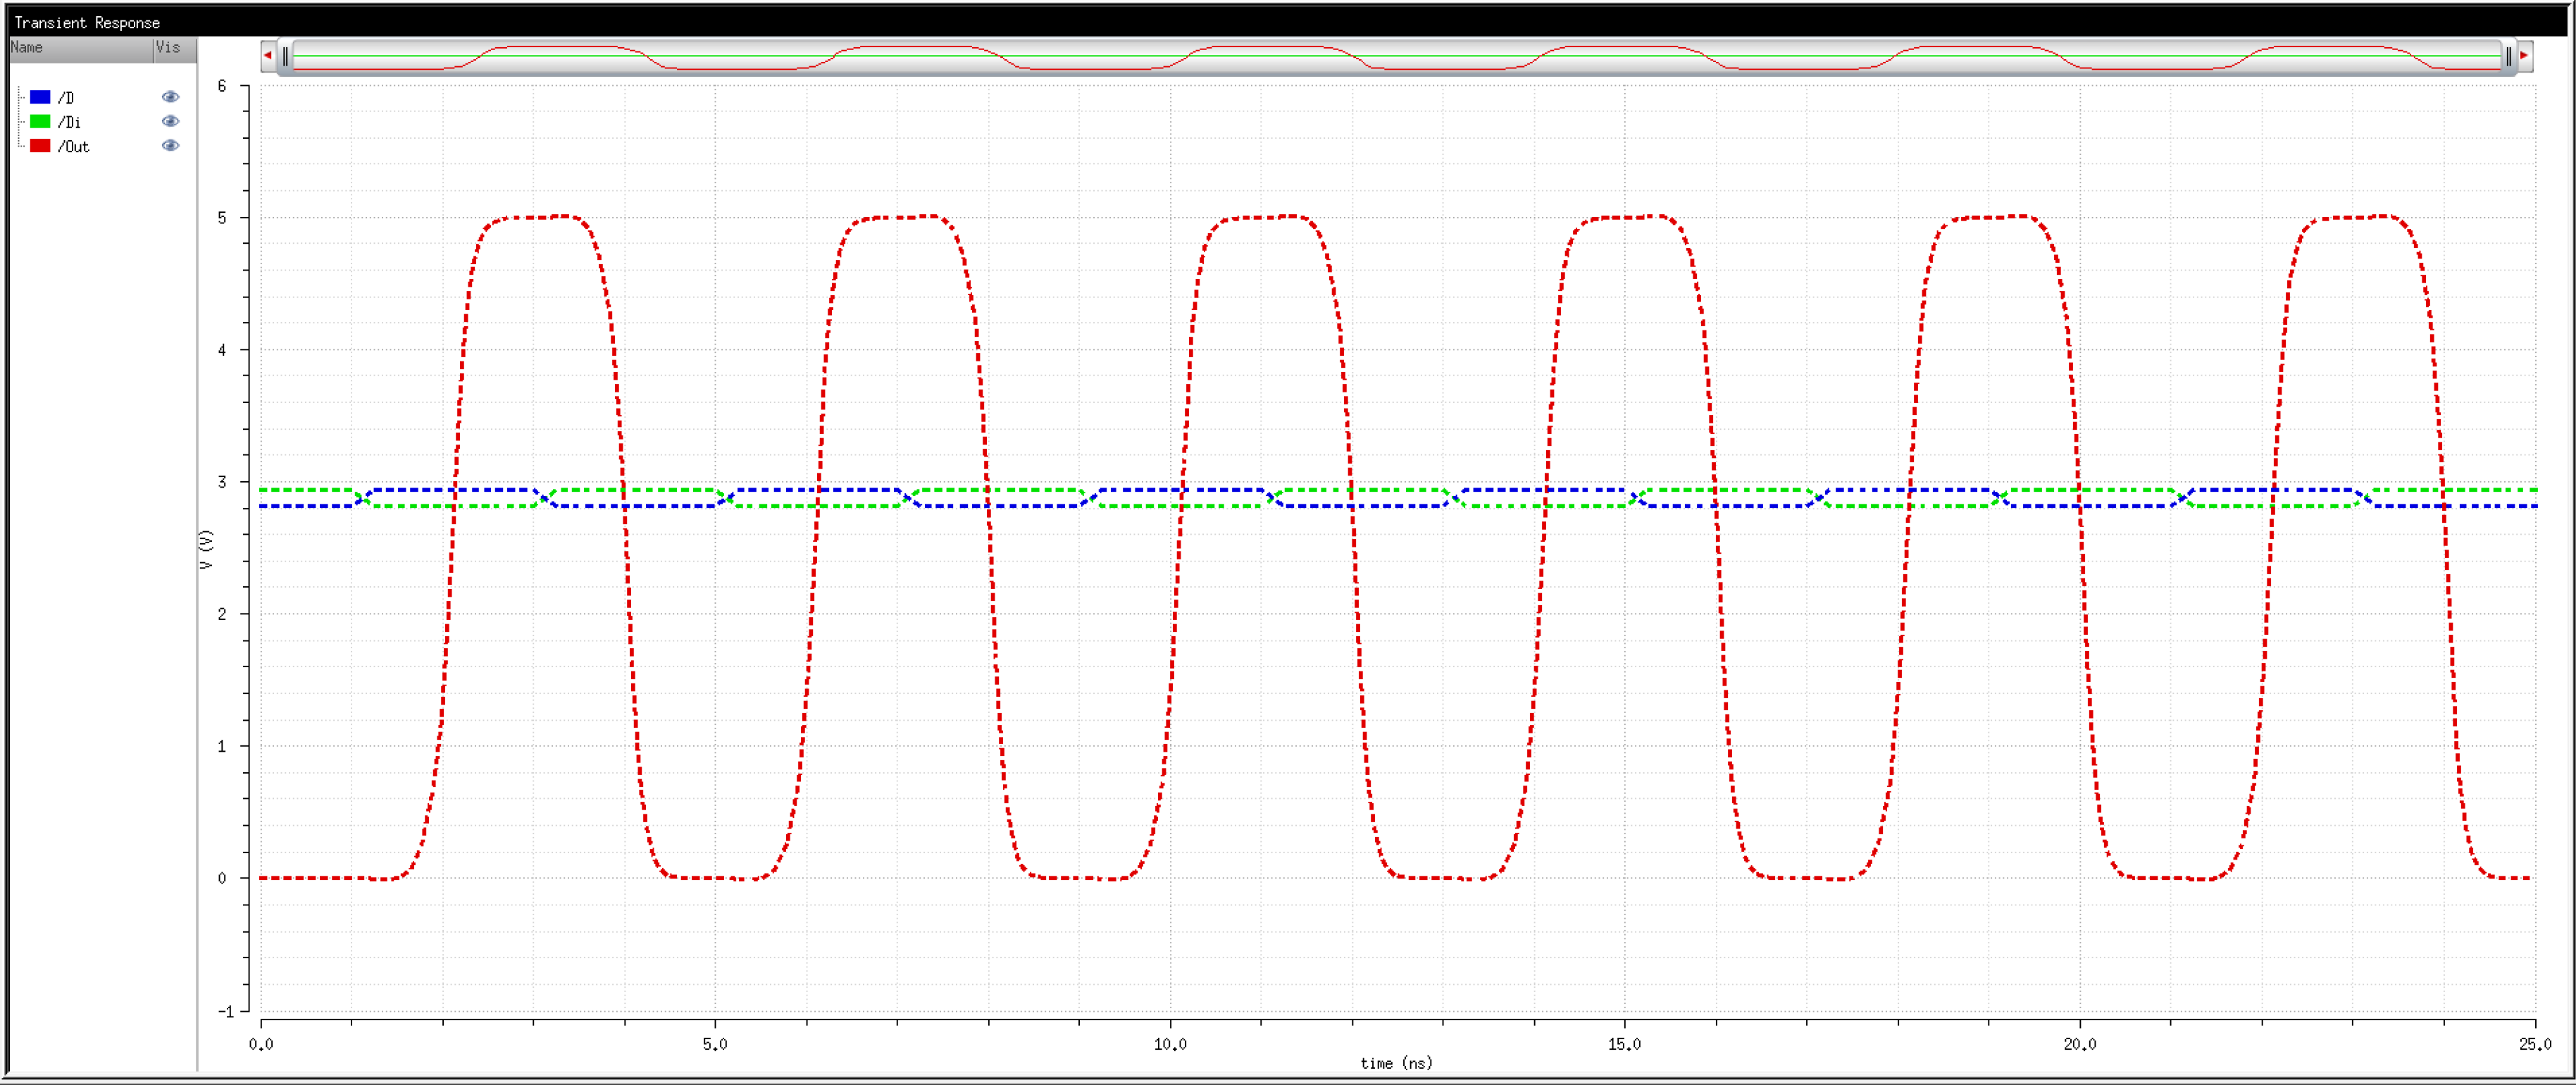Toggle visibility of the /Di trace
Screen dimensions: 2576x1085
click(x=170, y=121)
